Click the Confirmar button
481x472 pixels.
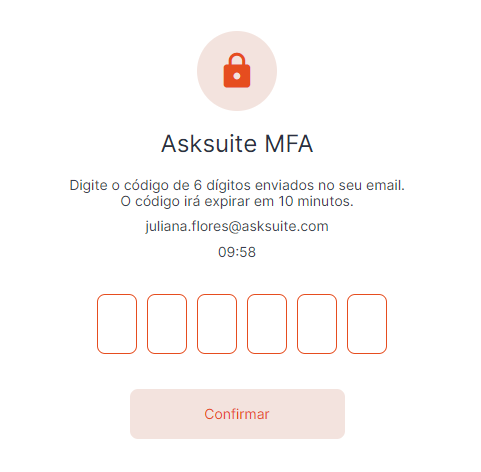click(x=237, y=414)
